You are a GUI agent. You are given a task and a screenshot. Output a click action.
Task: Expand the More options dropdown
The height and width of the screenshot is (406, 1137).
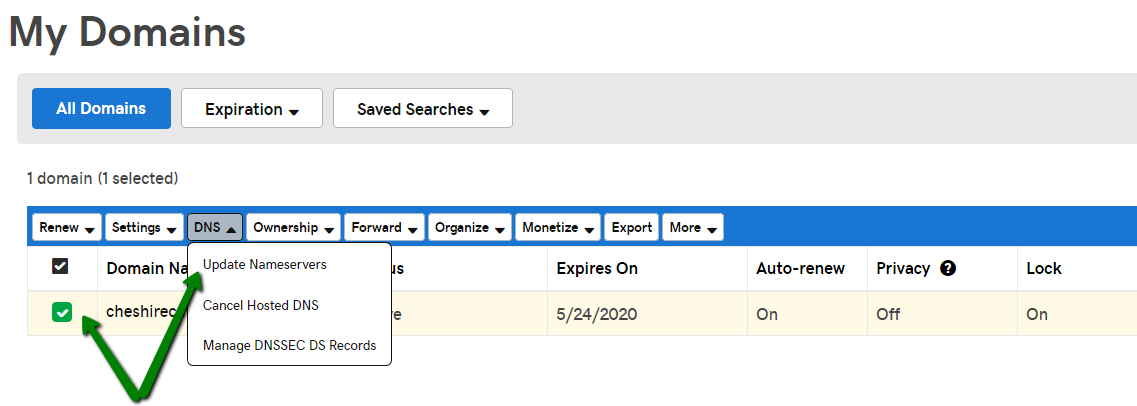coord(692,228)
